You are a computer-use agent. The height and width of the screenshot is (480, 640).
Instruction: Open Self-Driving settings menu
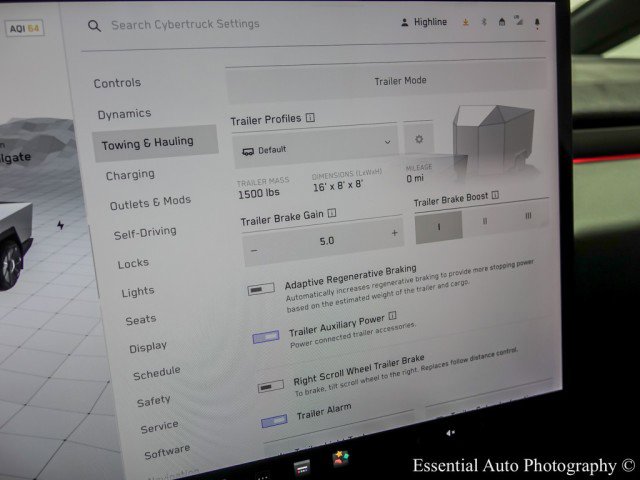click(145, 233)
